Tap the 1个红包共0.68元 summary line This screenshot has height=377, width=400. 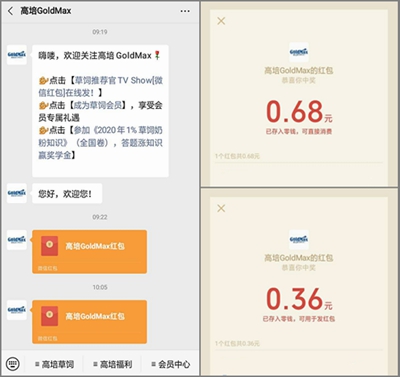point(237,156)
